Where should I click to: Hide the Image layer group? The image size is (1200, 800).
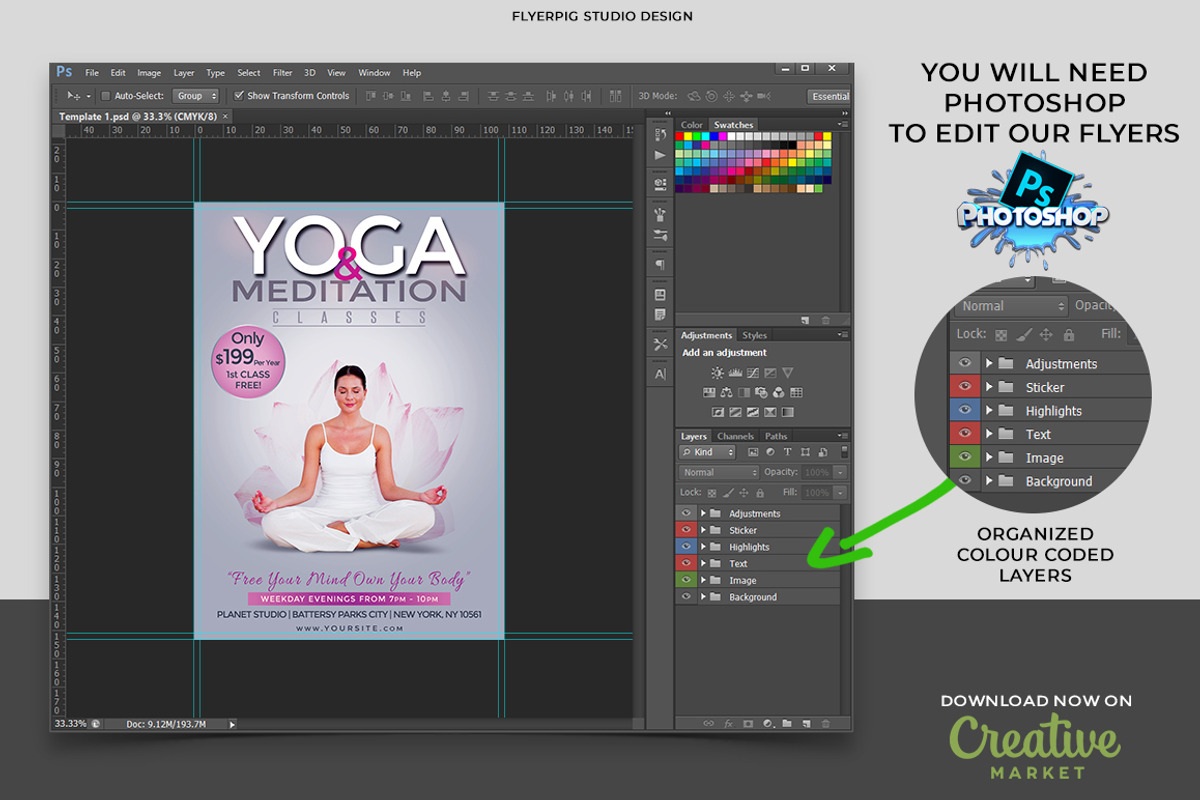[685, 580]
